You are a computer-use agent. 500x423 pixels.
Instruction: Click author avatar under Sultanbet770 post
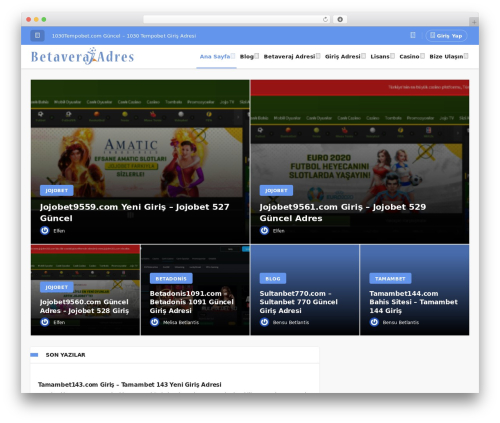pos(264,322)
